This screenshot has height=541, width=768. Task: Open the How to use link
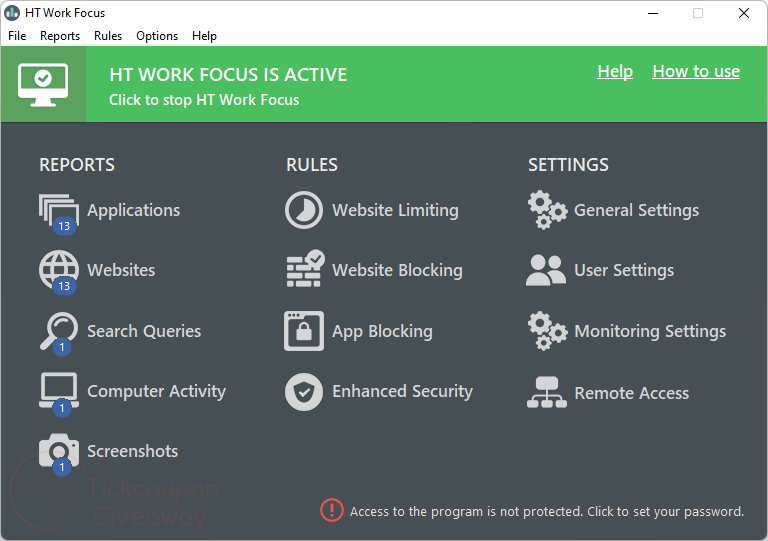(x=696, y=71)
